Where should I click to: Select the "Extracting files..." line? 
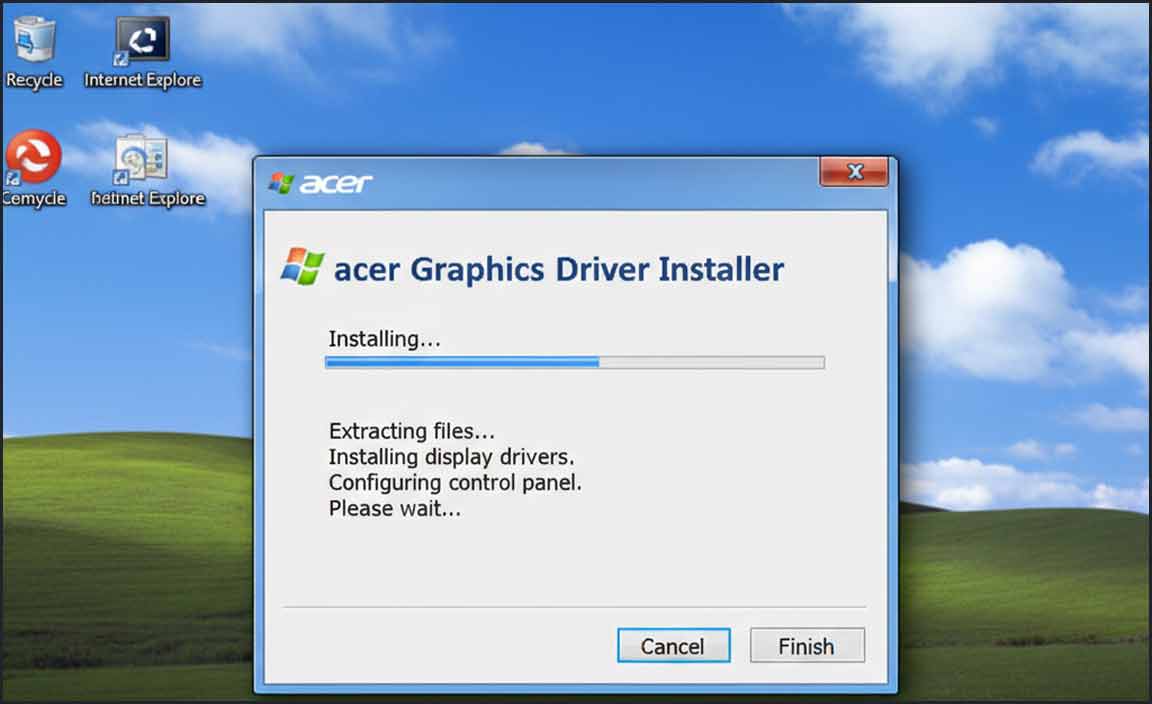click(411, 431)
